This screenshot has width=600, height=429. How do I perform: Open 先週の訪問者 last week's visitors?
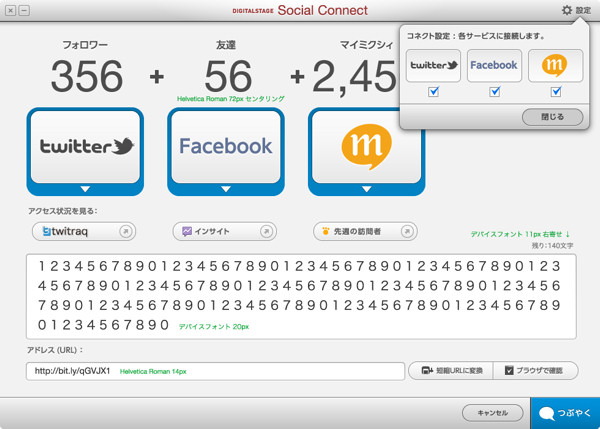click(365, 231)
